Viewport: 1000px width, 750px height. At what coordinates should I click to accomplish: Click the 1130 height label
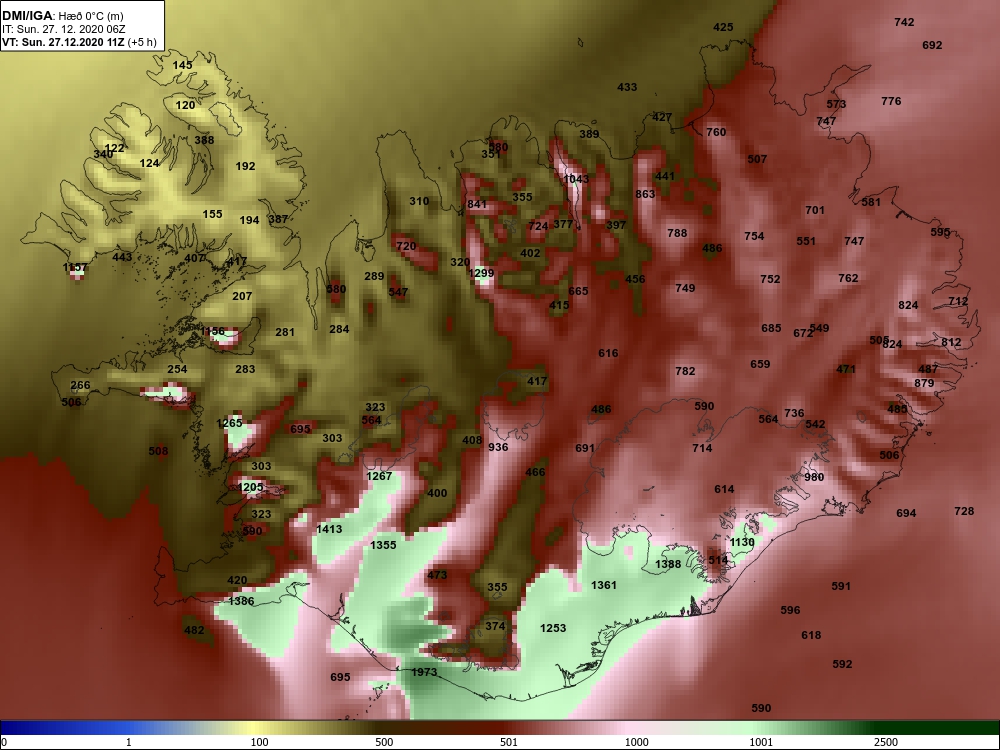[x=742, y=542]
